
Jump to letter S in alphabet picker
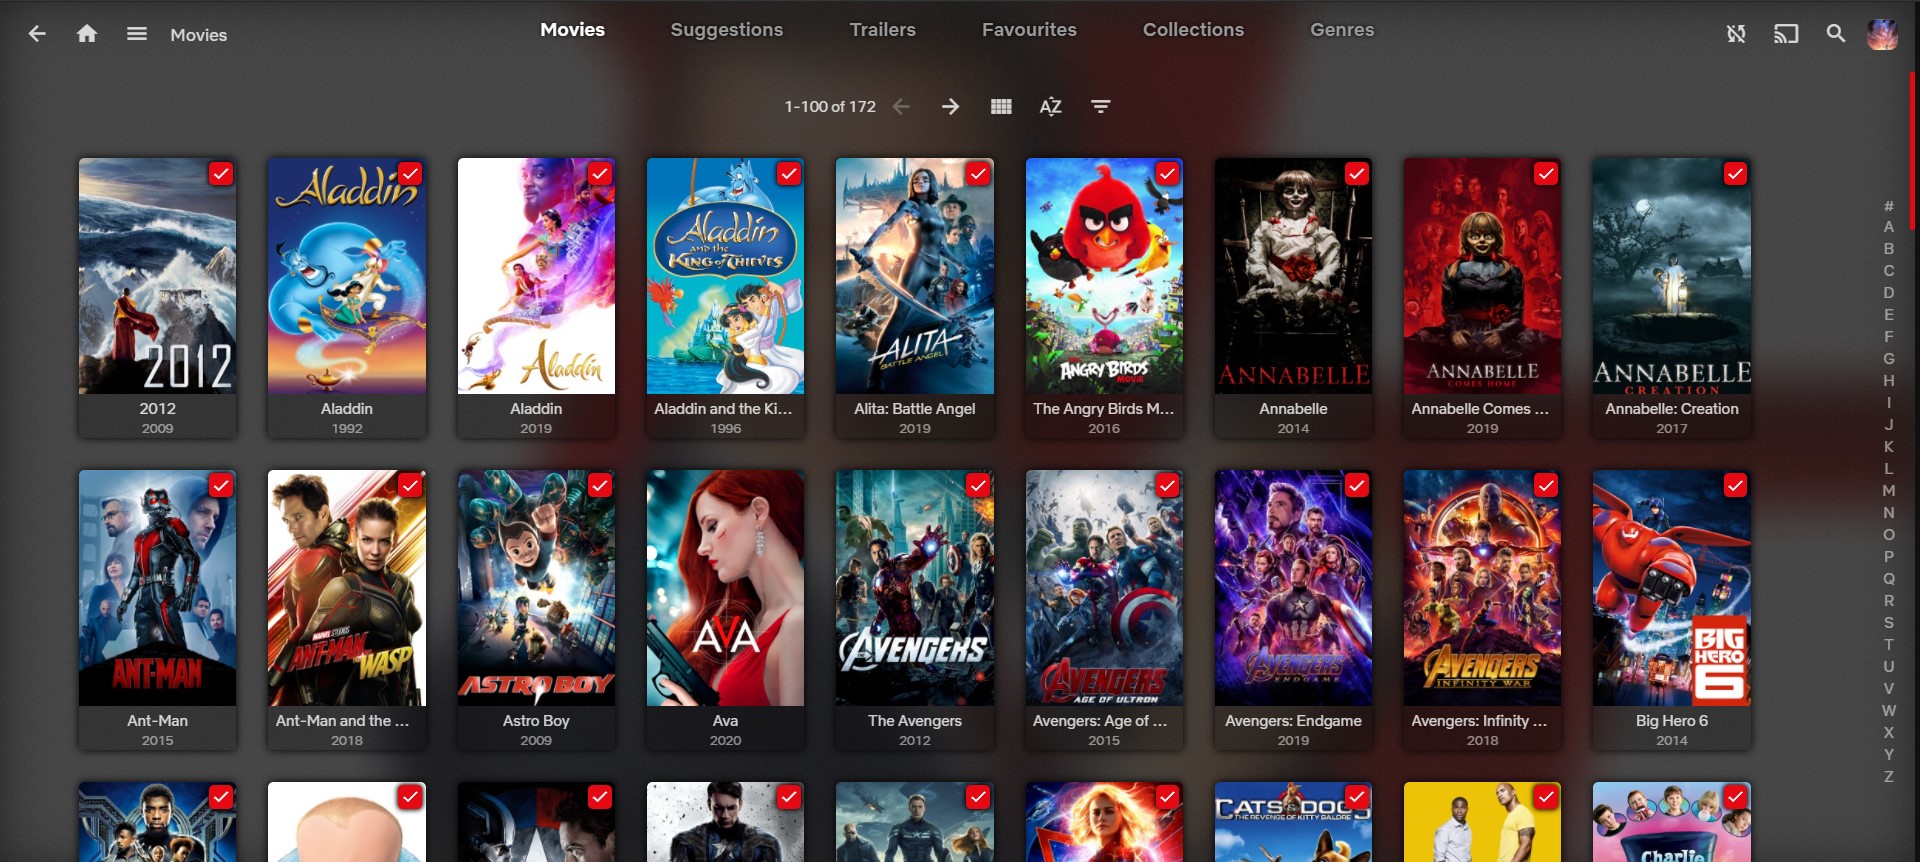(1889, 623)
